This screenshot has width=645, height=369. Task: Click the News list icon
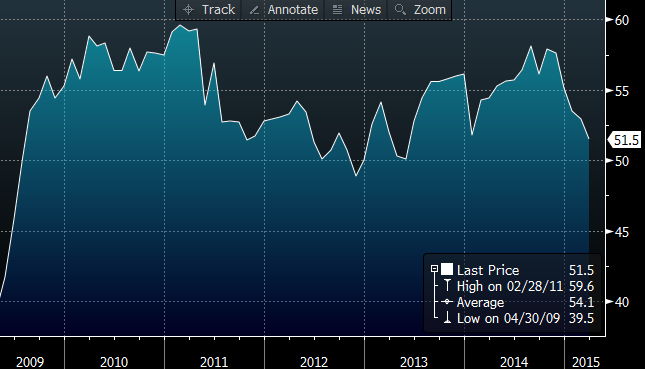pyautogui.click(x=337, y=9)
